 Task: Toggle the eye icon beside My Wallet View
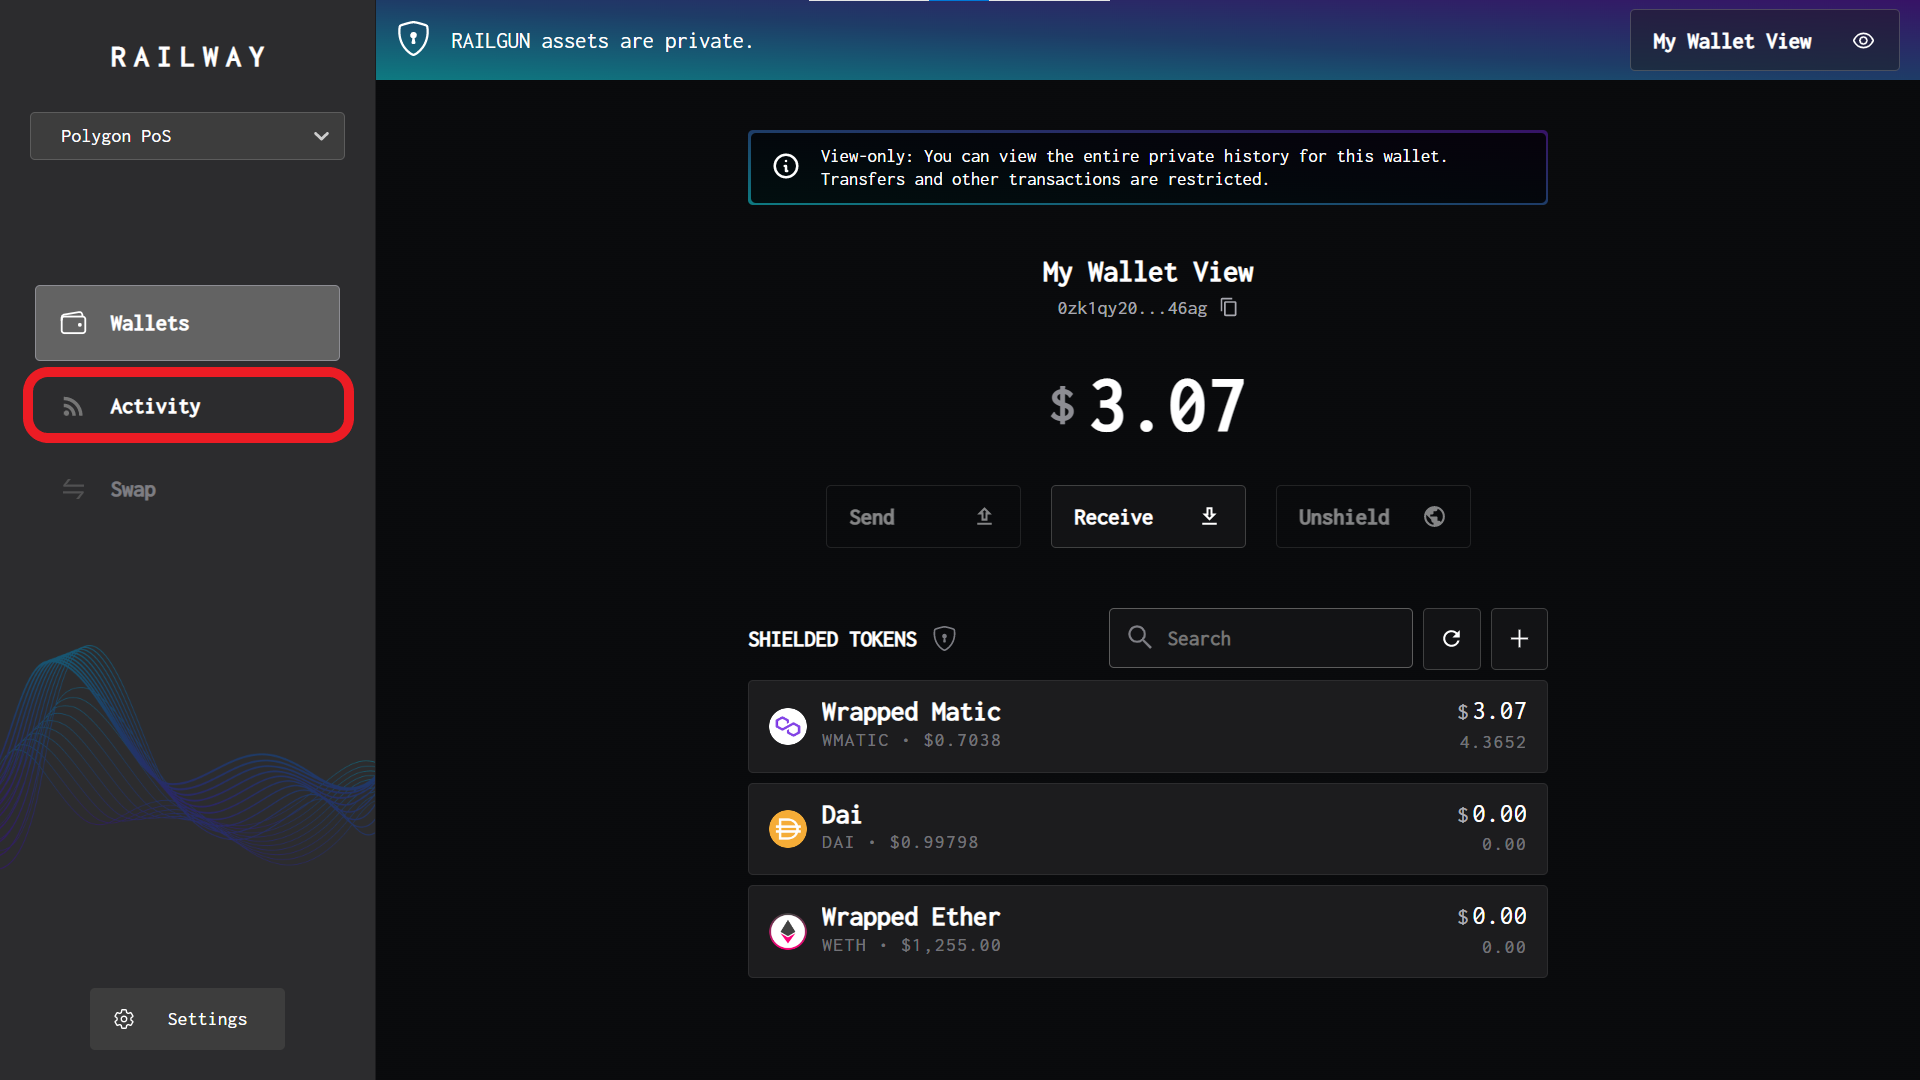1863,41
